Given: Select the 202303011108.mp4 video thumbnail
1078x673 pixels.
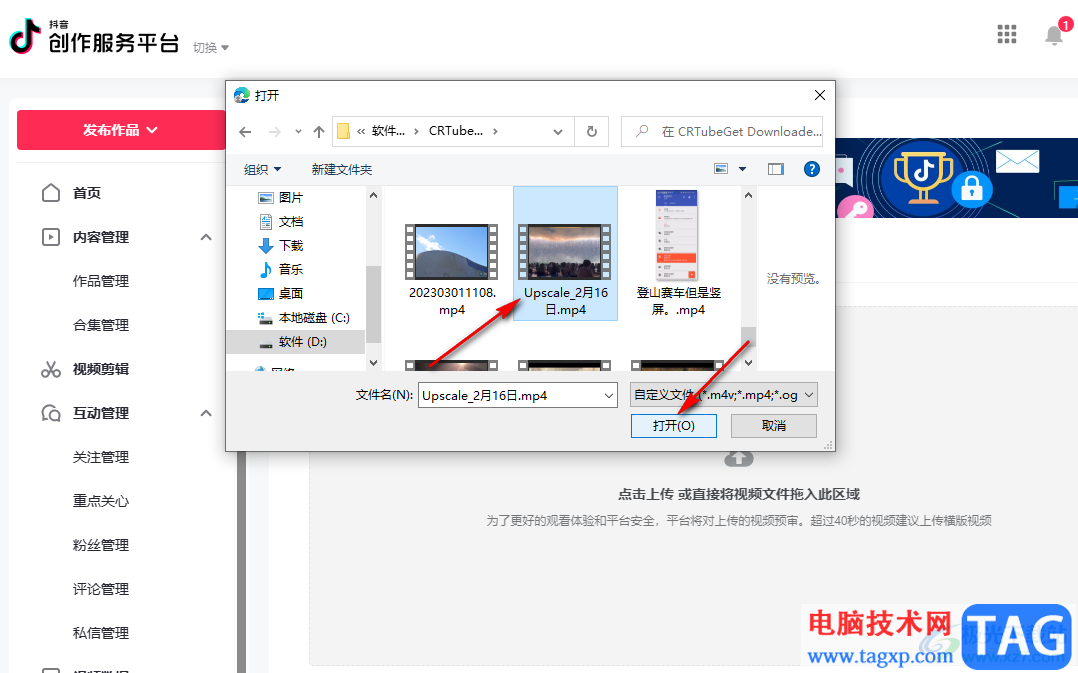Looking at the screenshot, I should pos(452,252).
